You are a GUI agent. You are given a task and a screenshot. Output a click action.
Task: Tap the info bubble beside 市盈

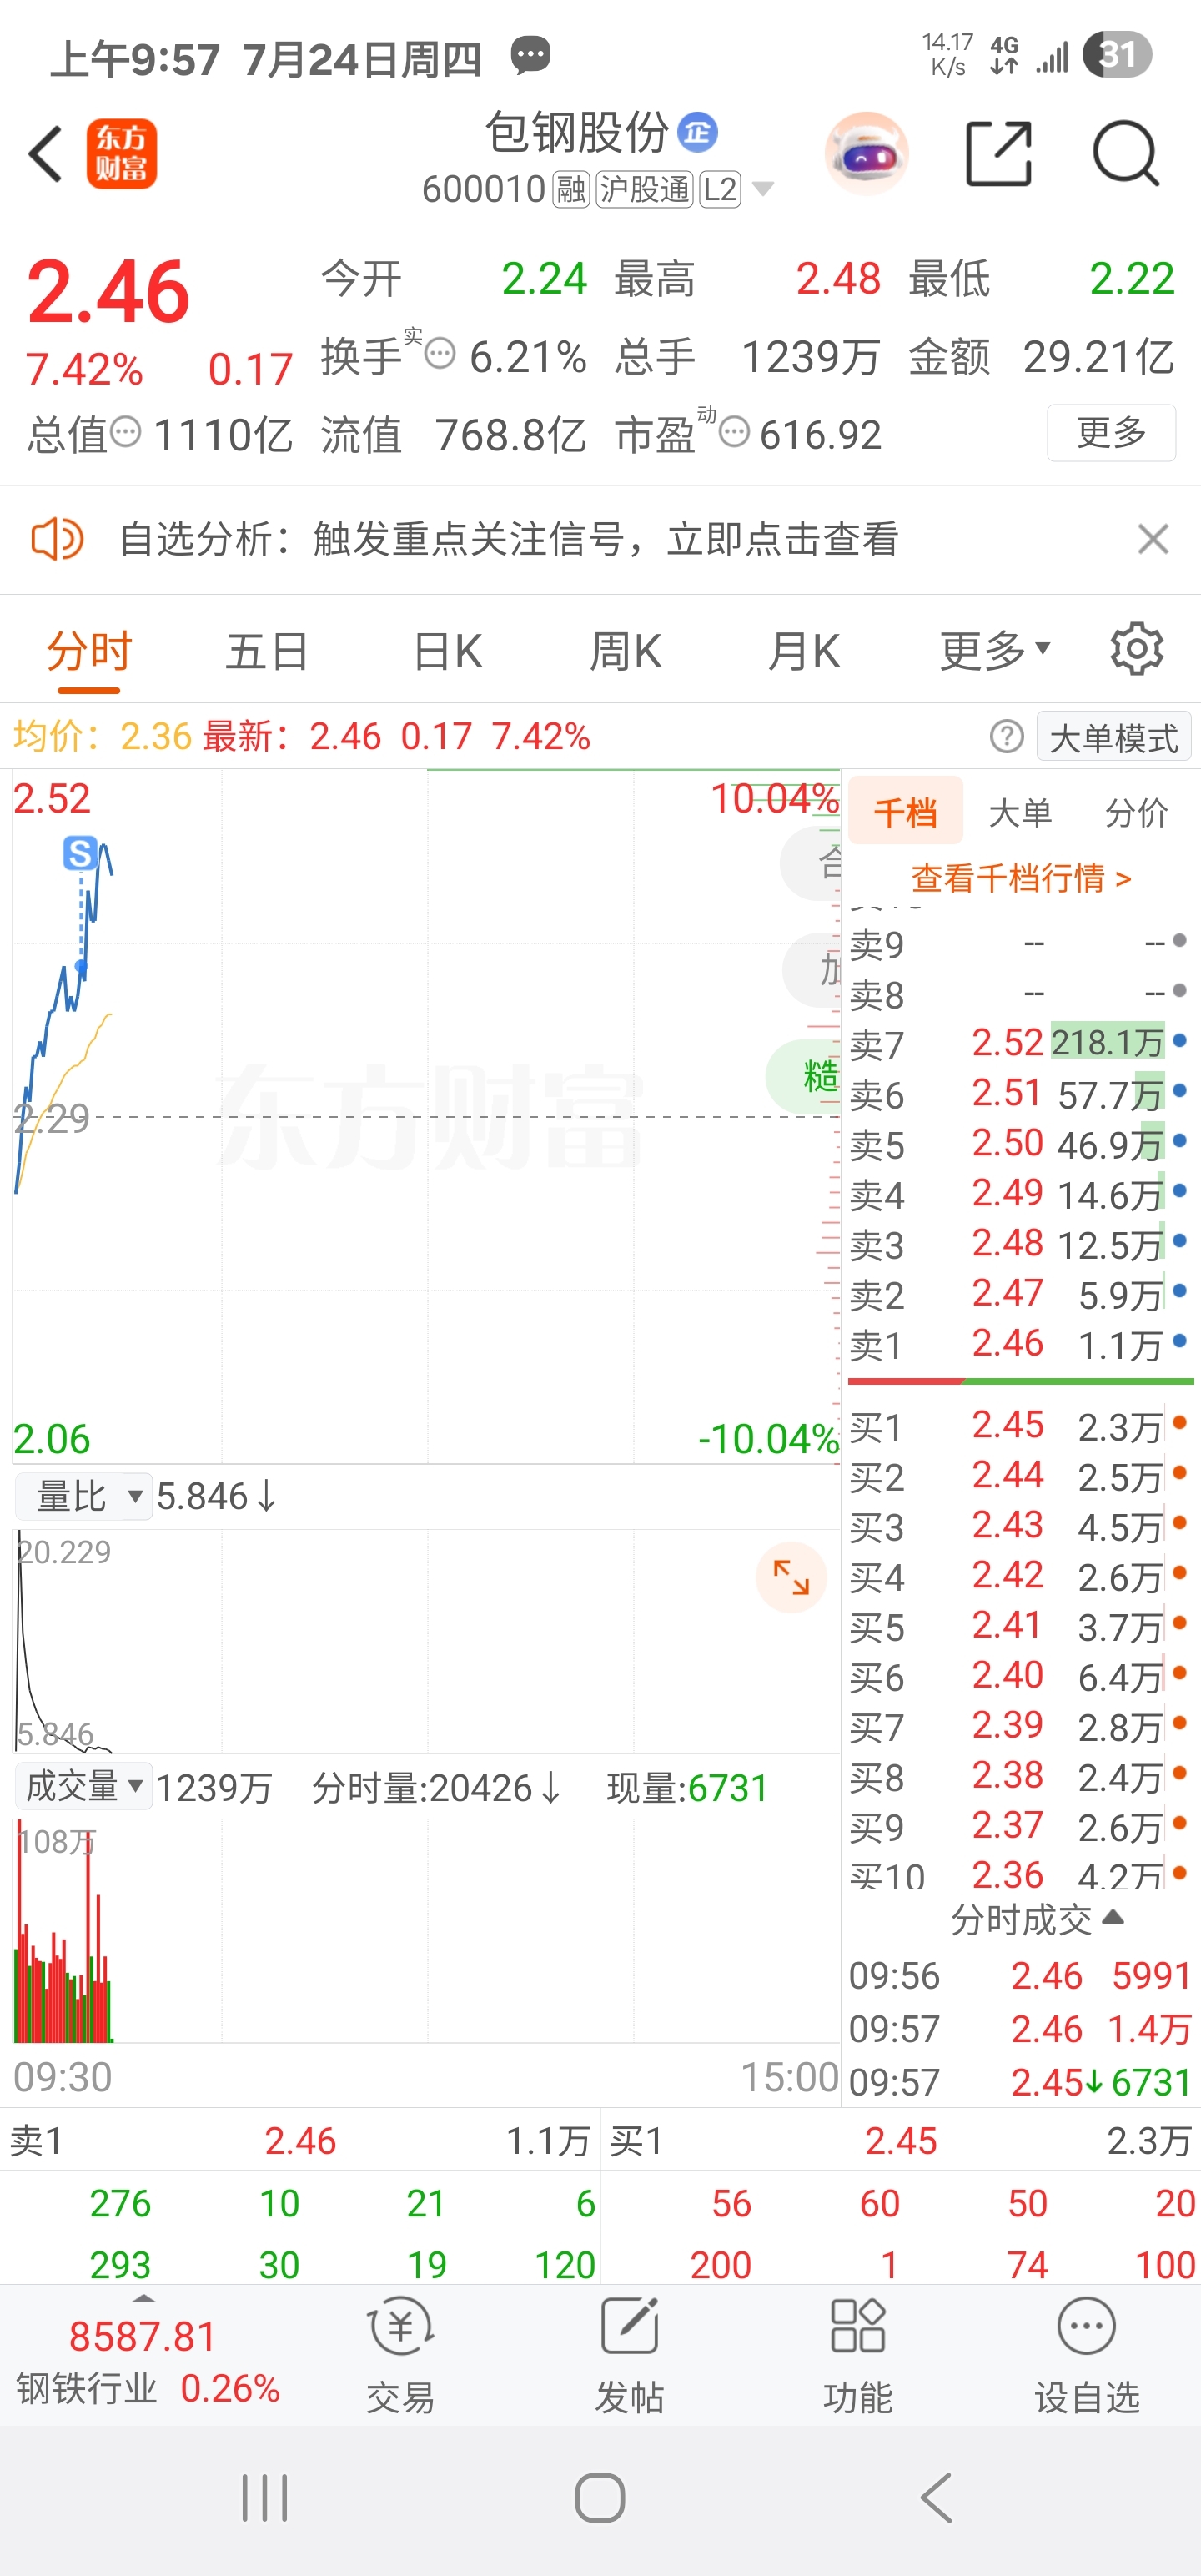pyautogui.click(x=734, y=432)
